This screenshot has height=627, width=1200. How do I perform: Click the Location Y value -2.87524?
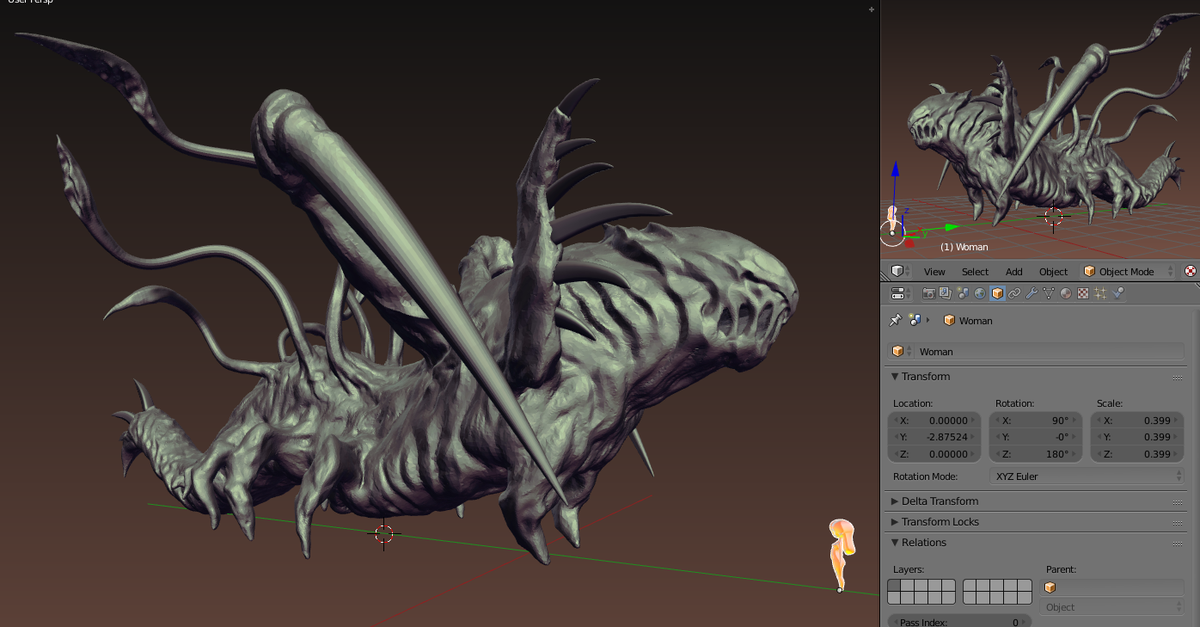(x=935, y=437)
